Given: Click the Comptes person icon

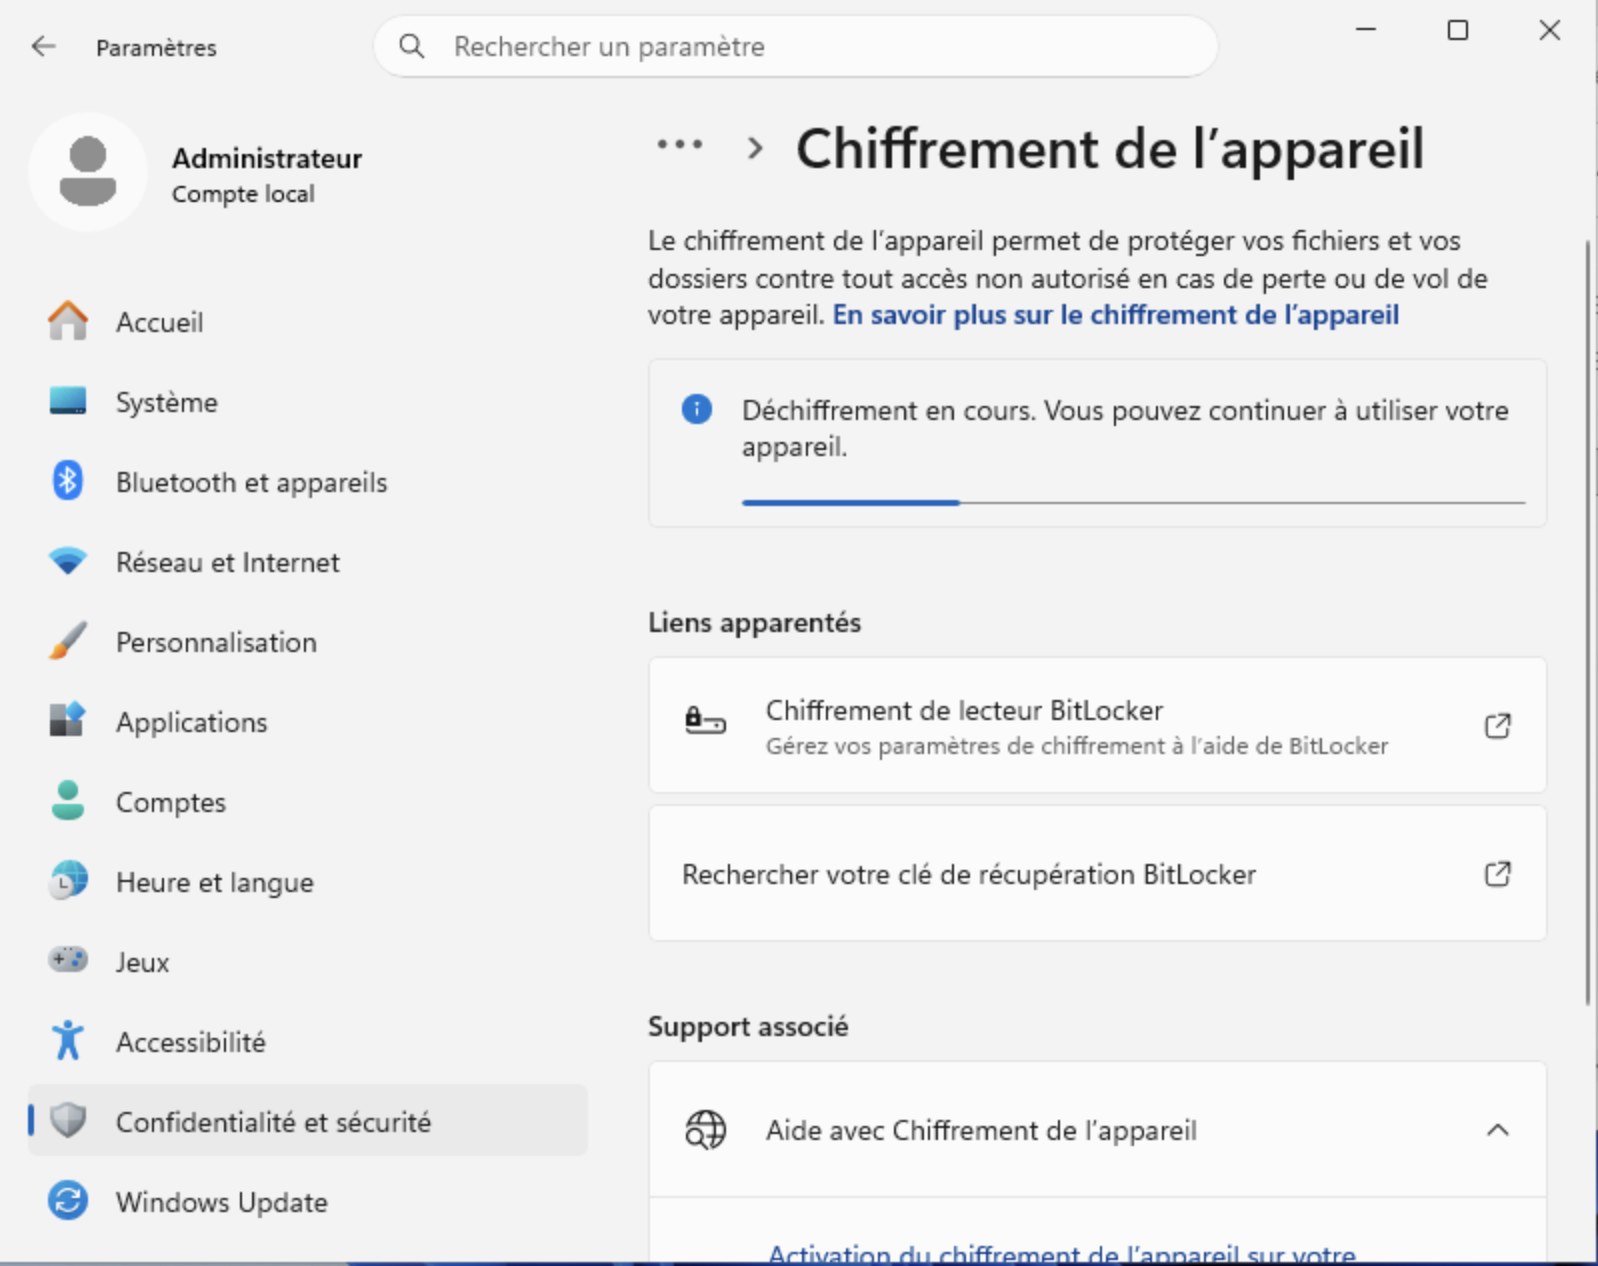Looking at the screenshot, I should [68, 801].
